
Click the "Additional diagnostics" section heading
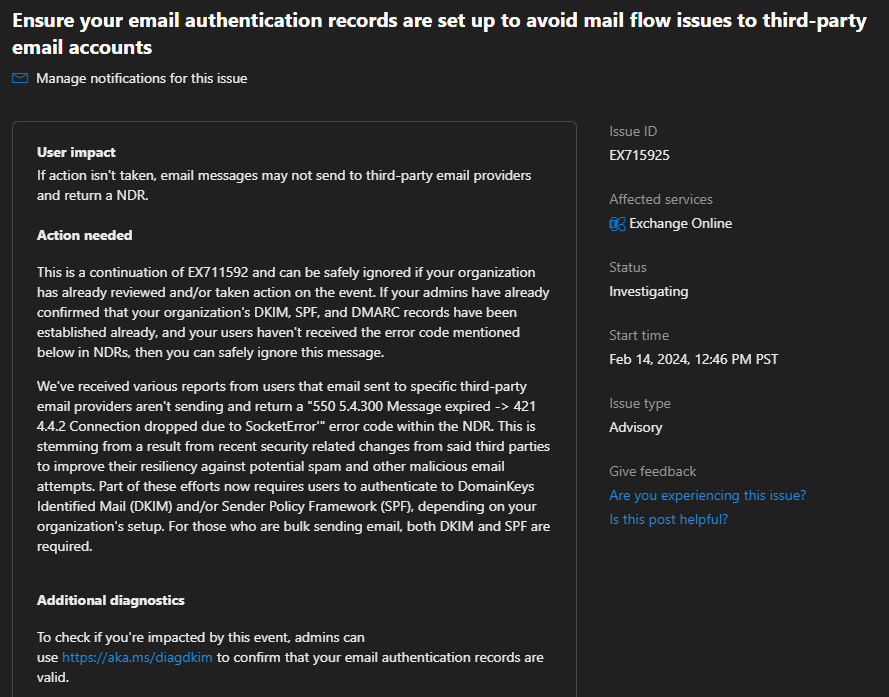pos(110,600)
